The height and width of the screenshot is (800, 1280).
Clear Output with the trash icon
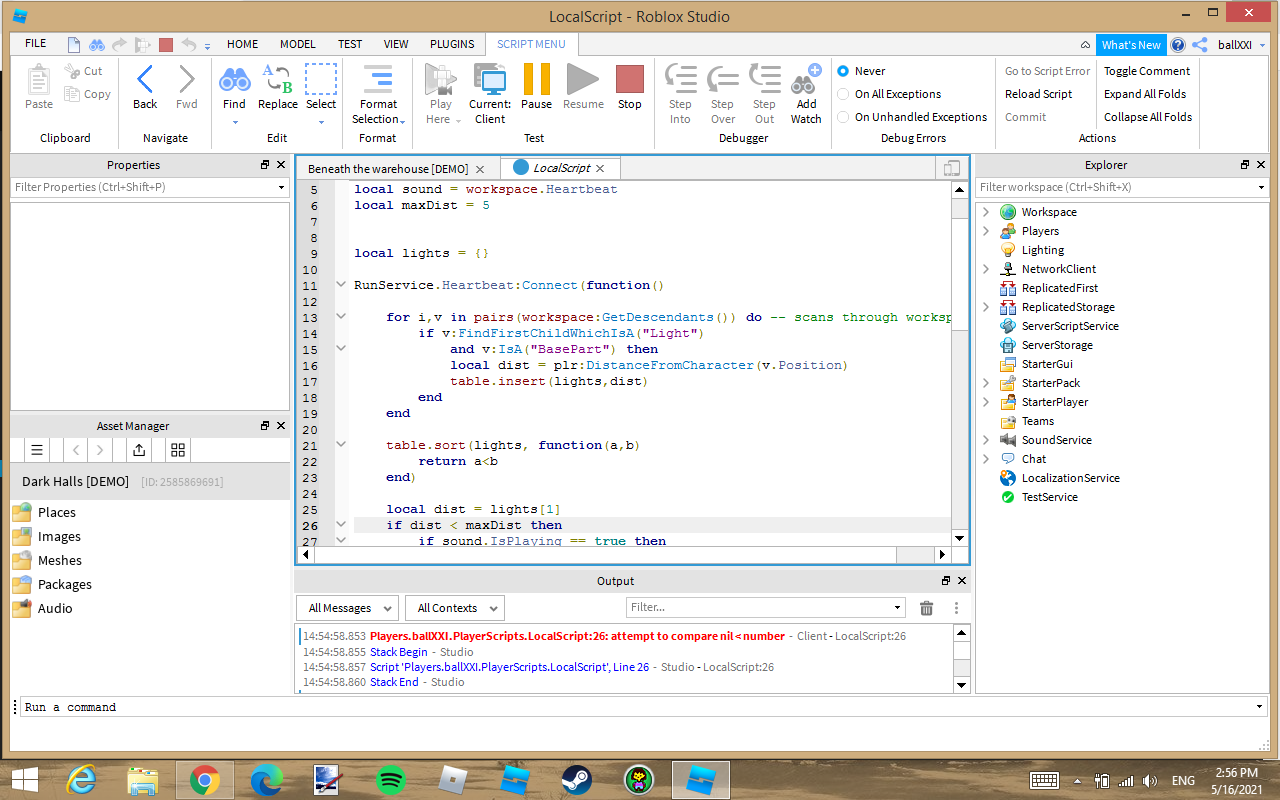point(926,607)
